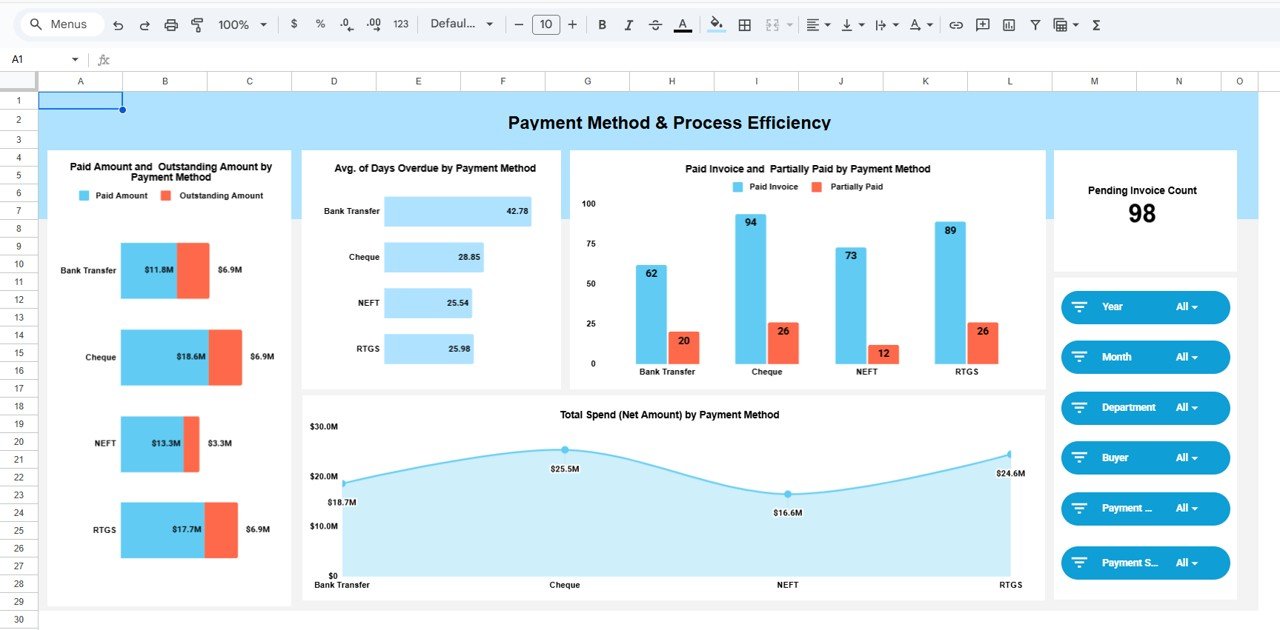Click the Print icon

171,24
